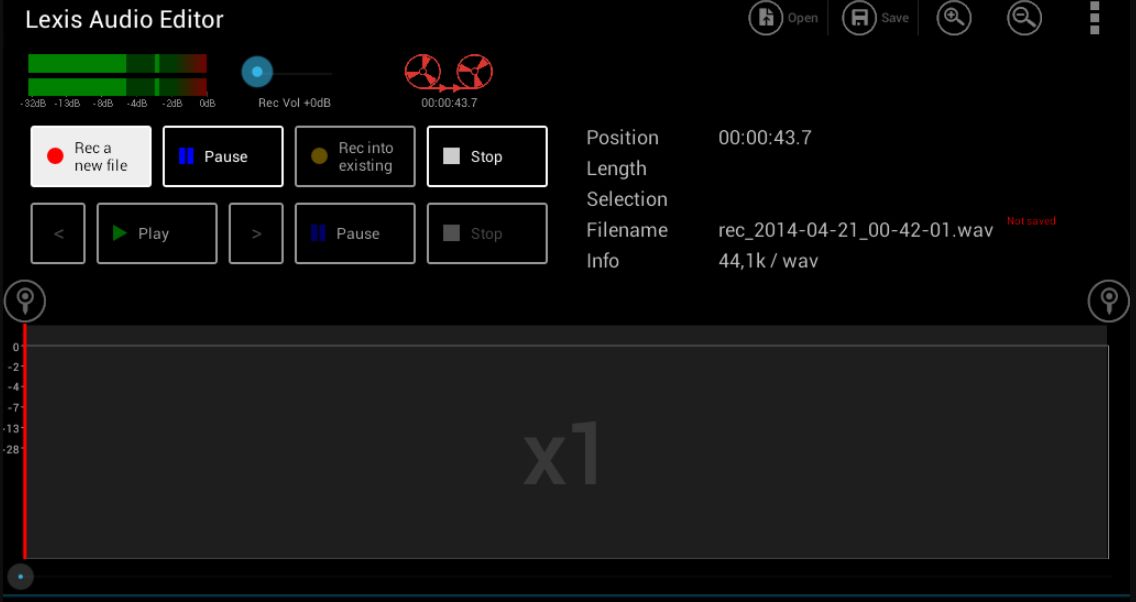The height and width of the screenshot is (602, 1136).
Task: Select the left selection marker pin
Action: [x=25, y=301]
